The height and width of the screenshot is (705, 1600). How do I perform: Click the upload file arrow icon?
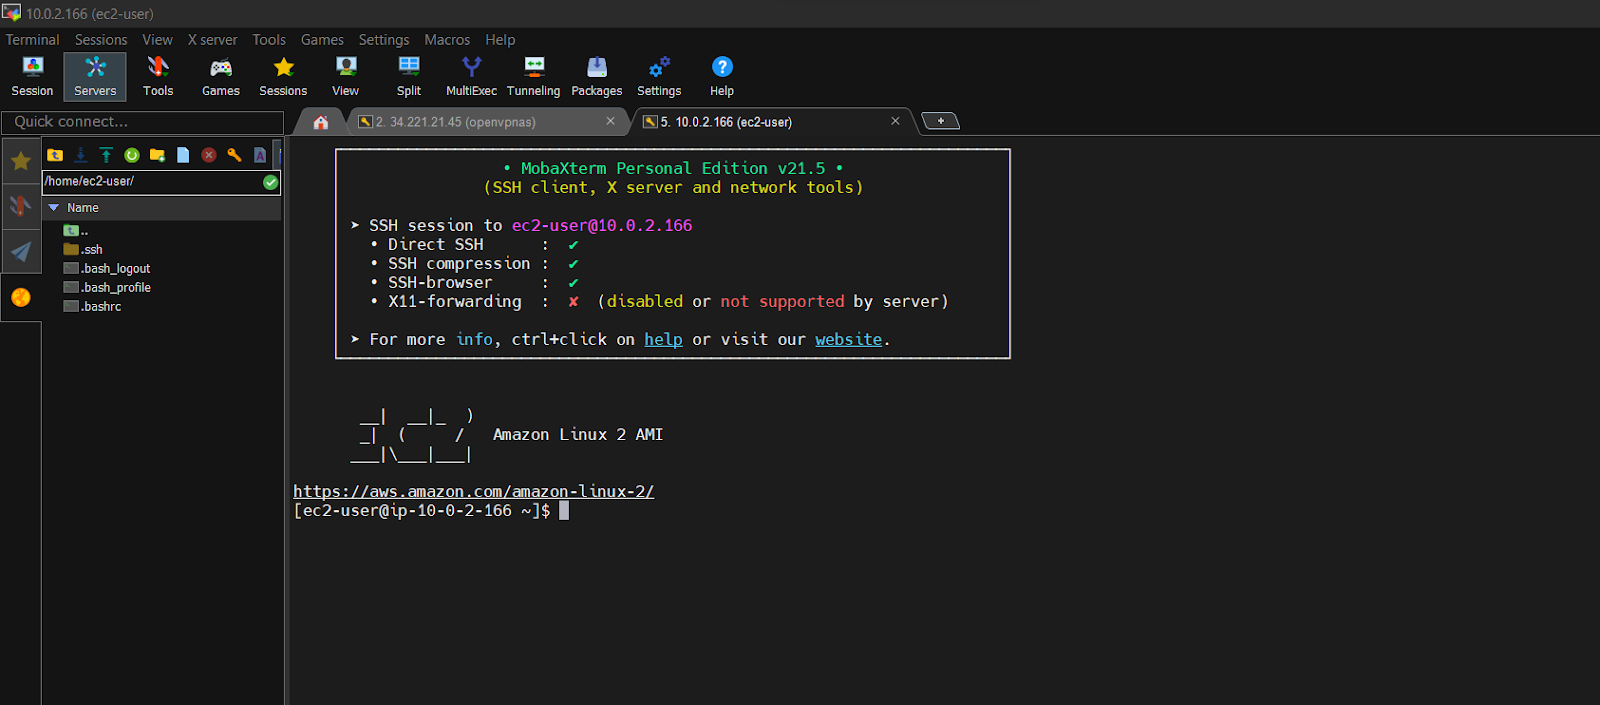(x=106, y=155)
